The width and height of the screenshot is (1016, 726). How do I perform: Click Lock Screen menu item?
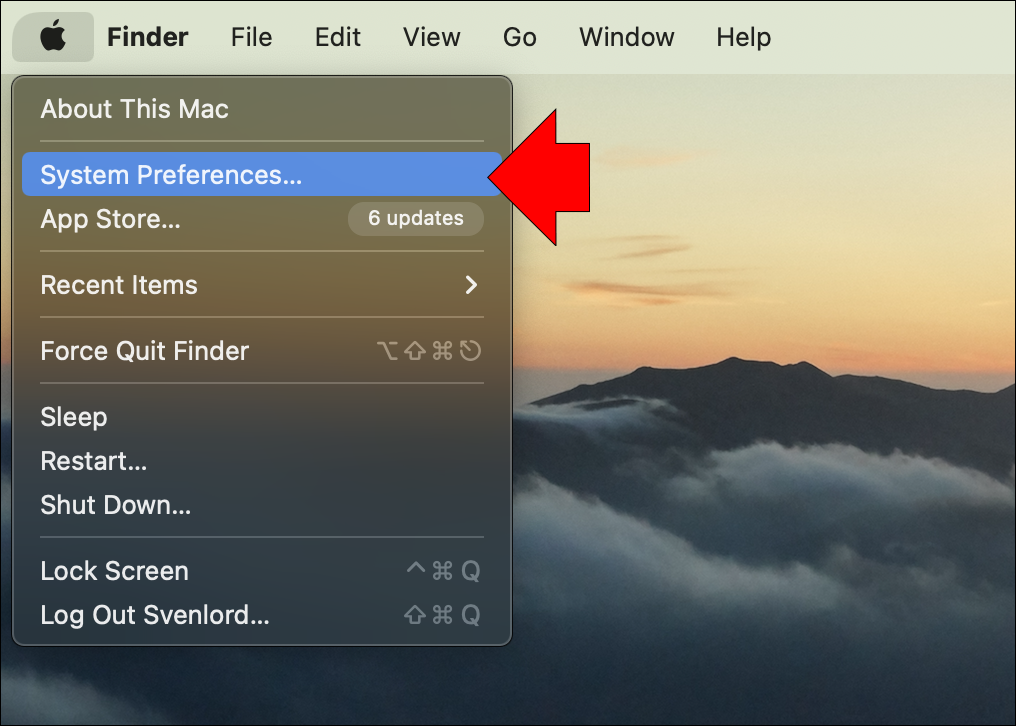point(114,571)
